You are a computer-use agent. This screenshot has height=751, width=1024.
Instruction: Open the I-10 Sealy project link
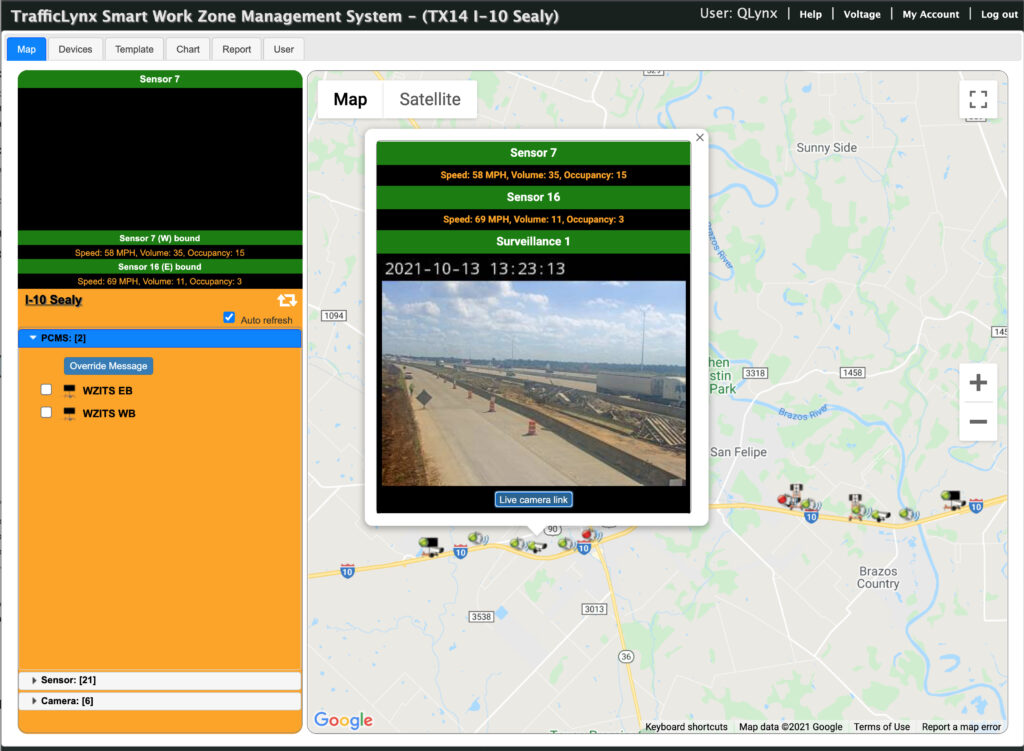(54, 300)
